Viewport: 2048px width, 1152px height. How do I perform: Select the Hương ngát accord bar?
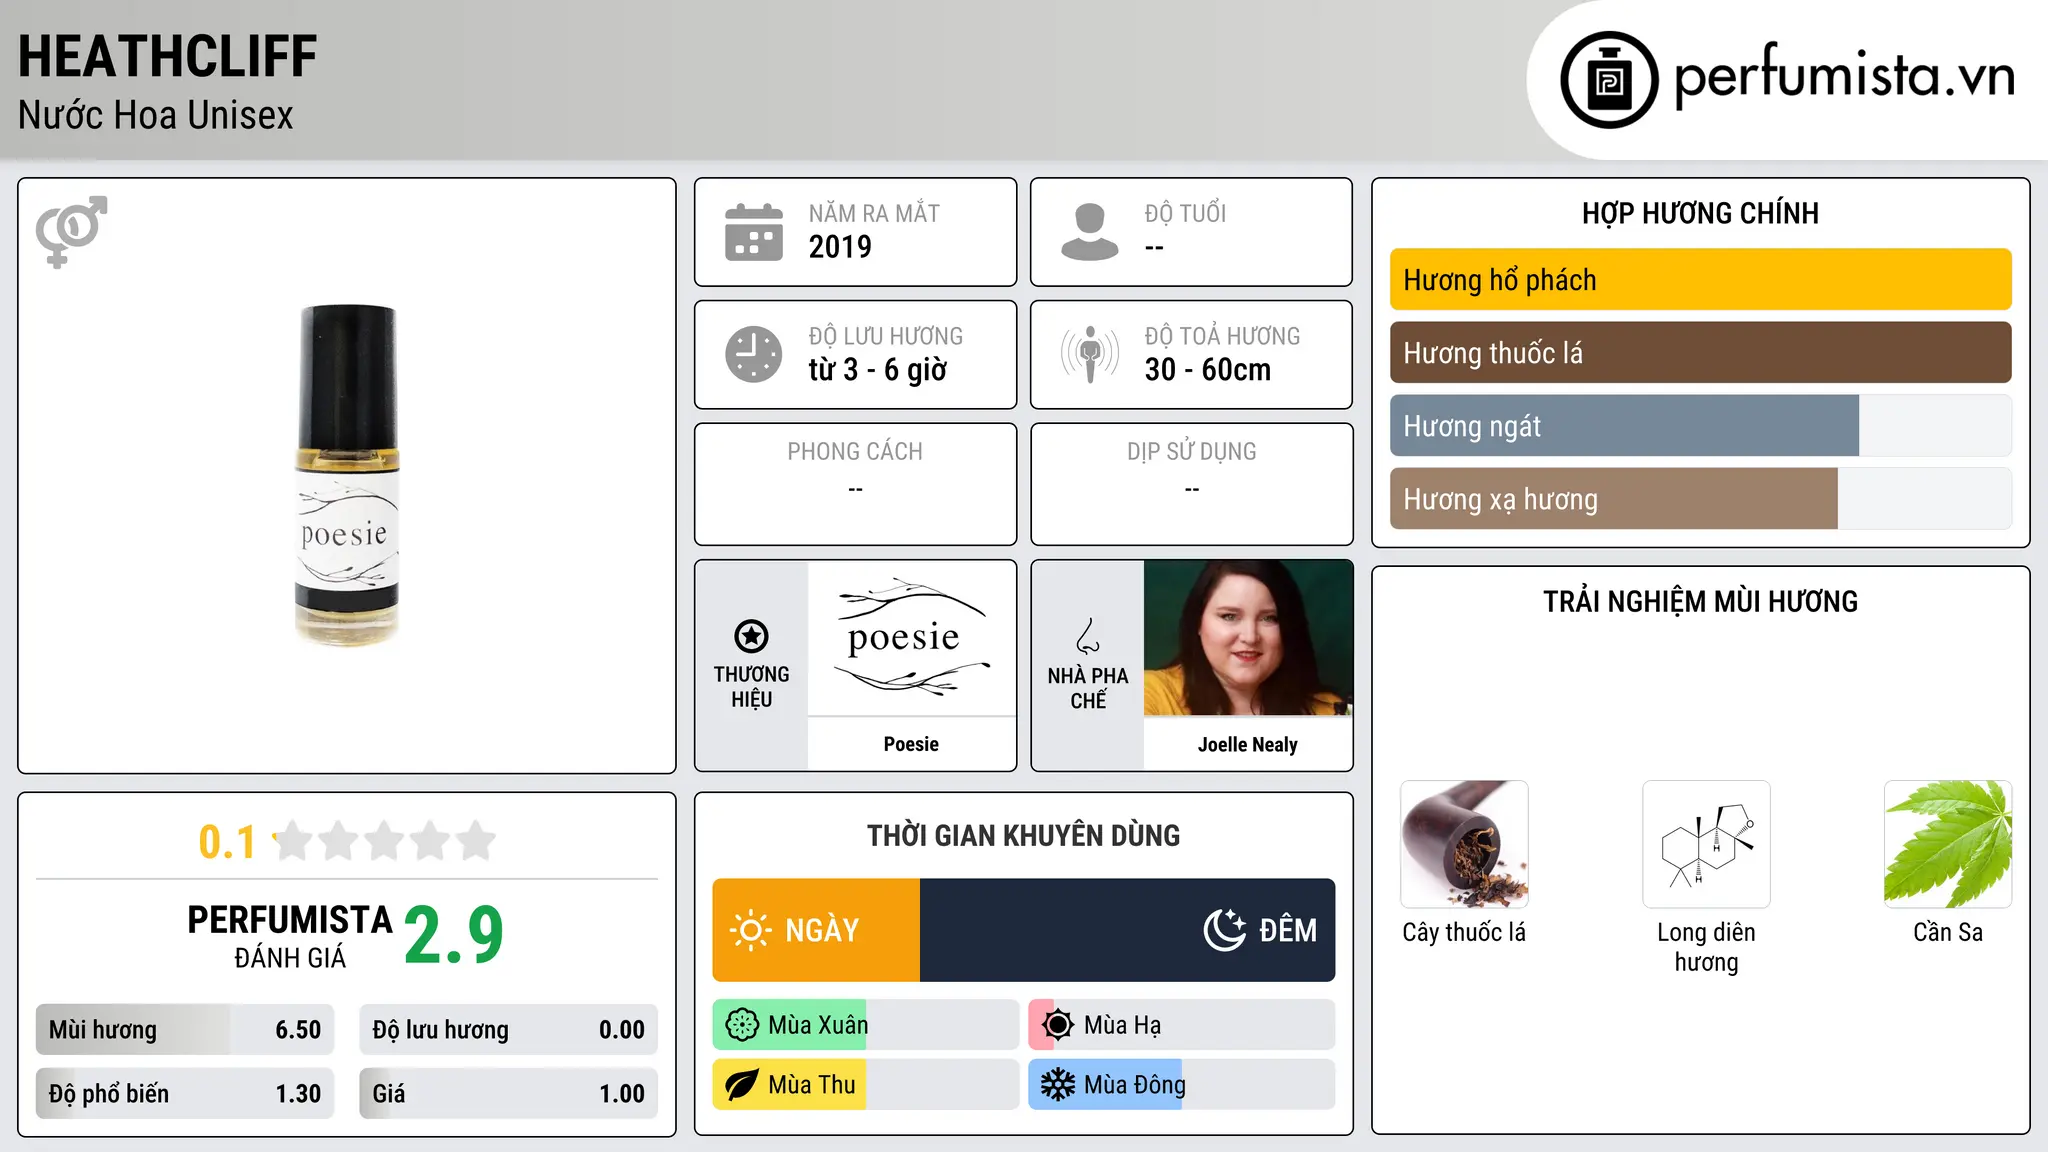point(1700,426)
